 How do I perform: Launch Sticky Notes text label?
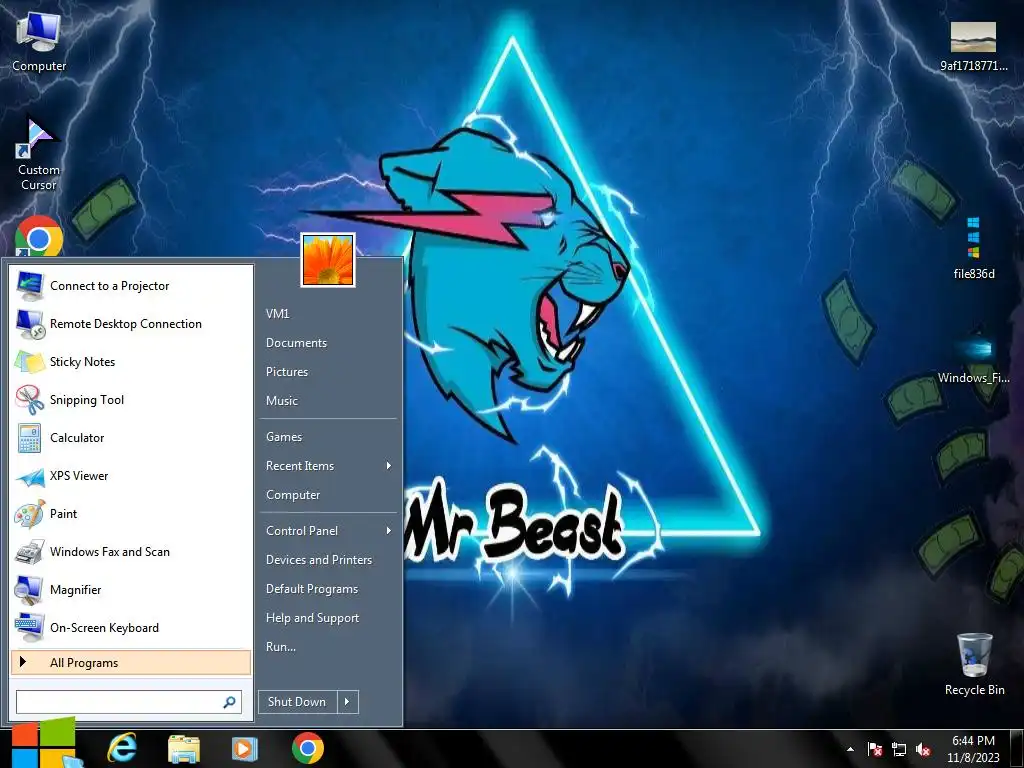(x=82, y=362)
